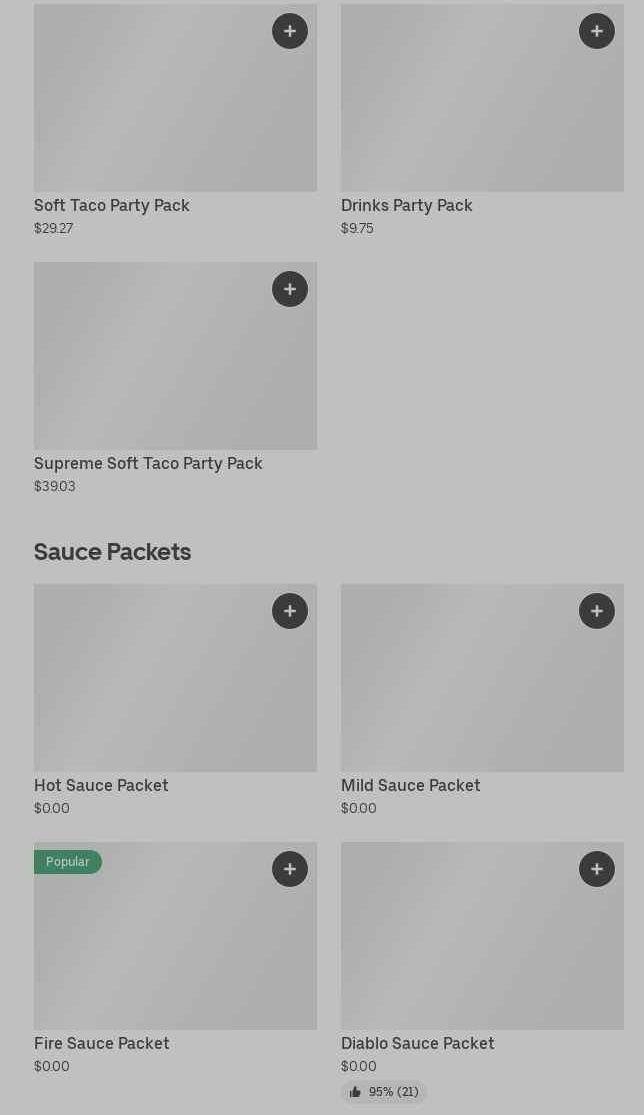This screenshot has width=644, height=1115.
Task: Open the 95% (21) rating pill
Action: [385, 1092]
